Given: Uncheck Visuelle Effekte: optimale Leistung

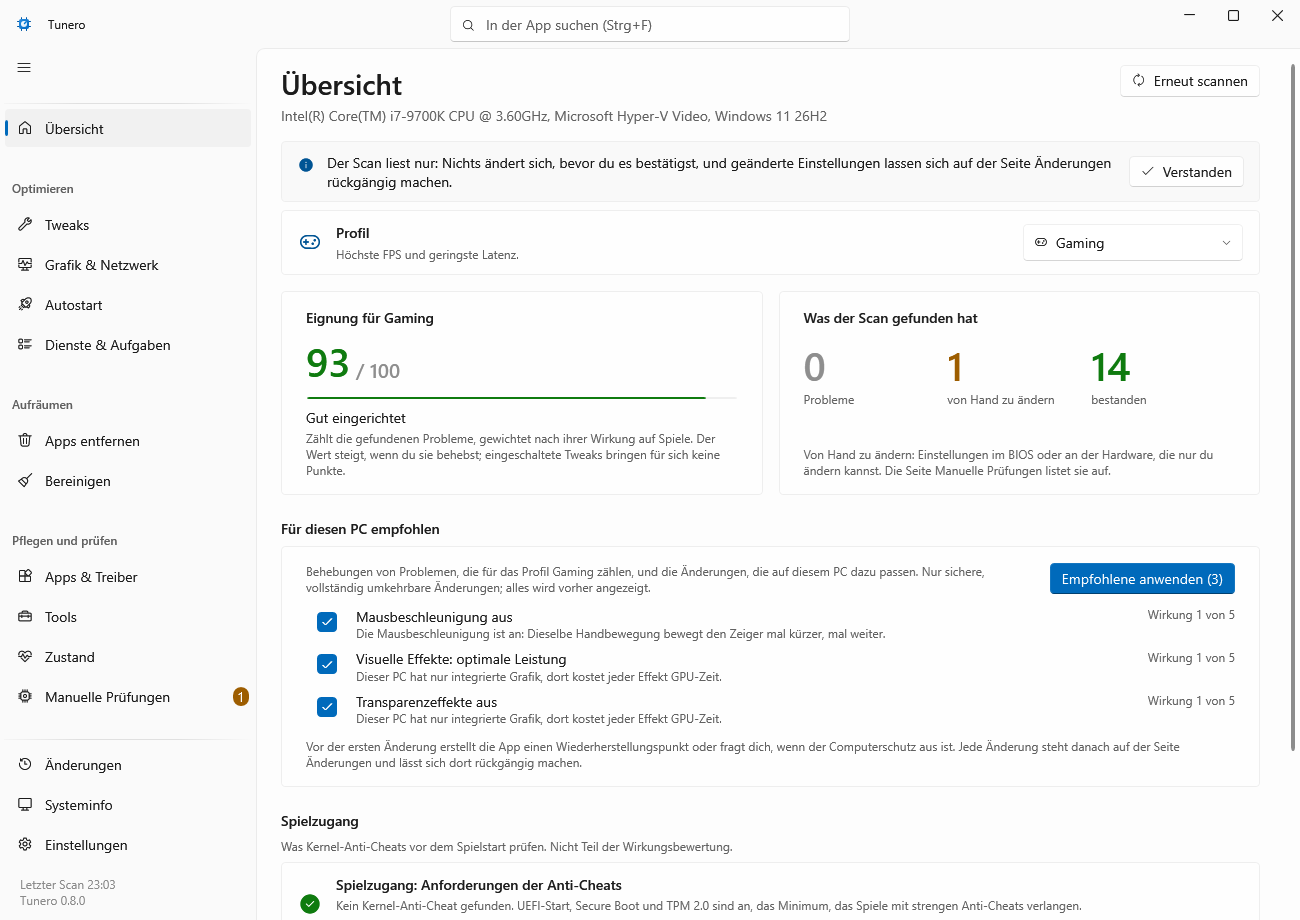Looking at the screenshot, I should point(327,664).
